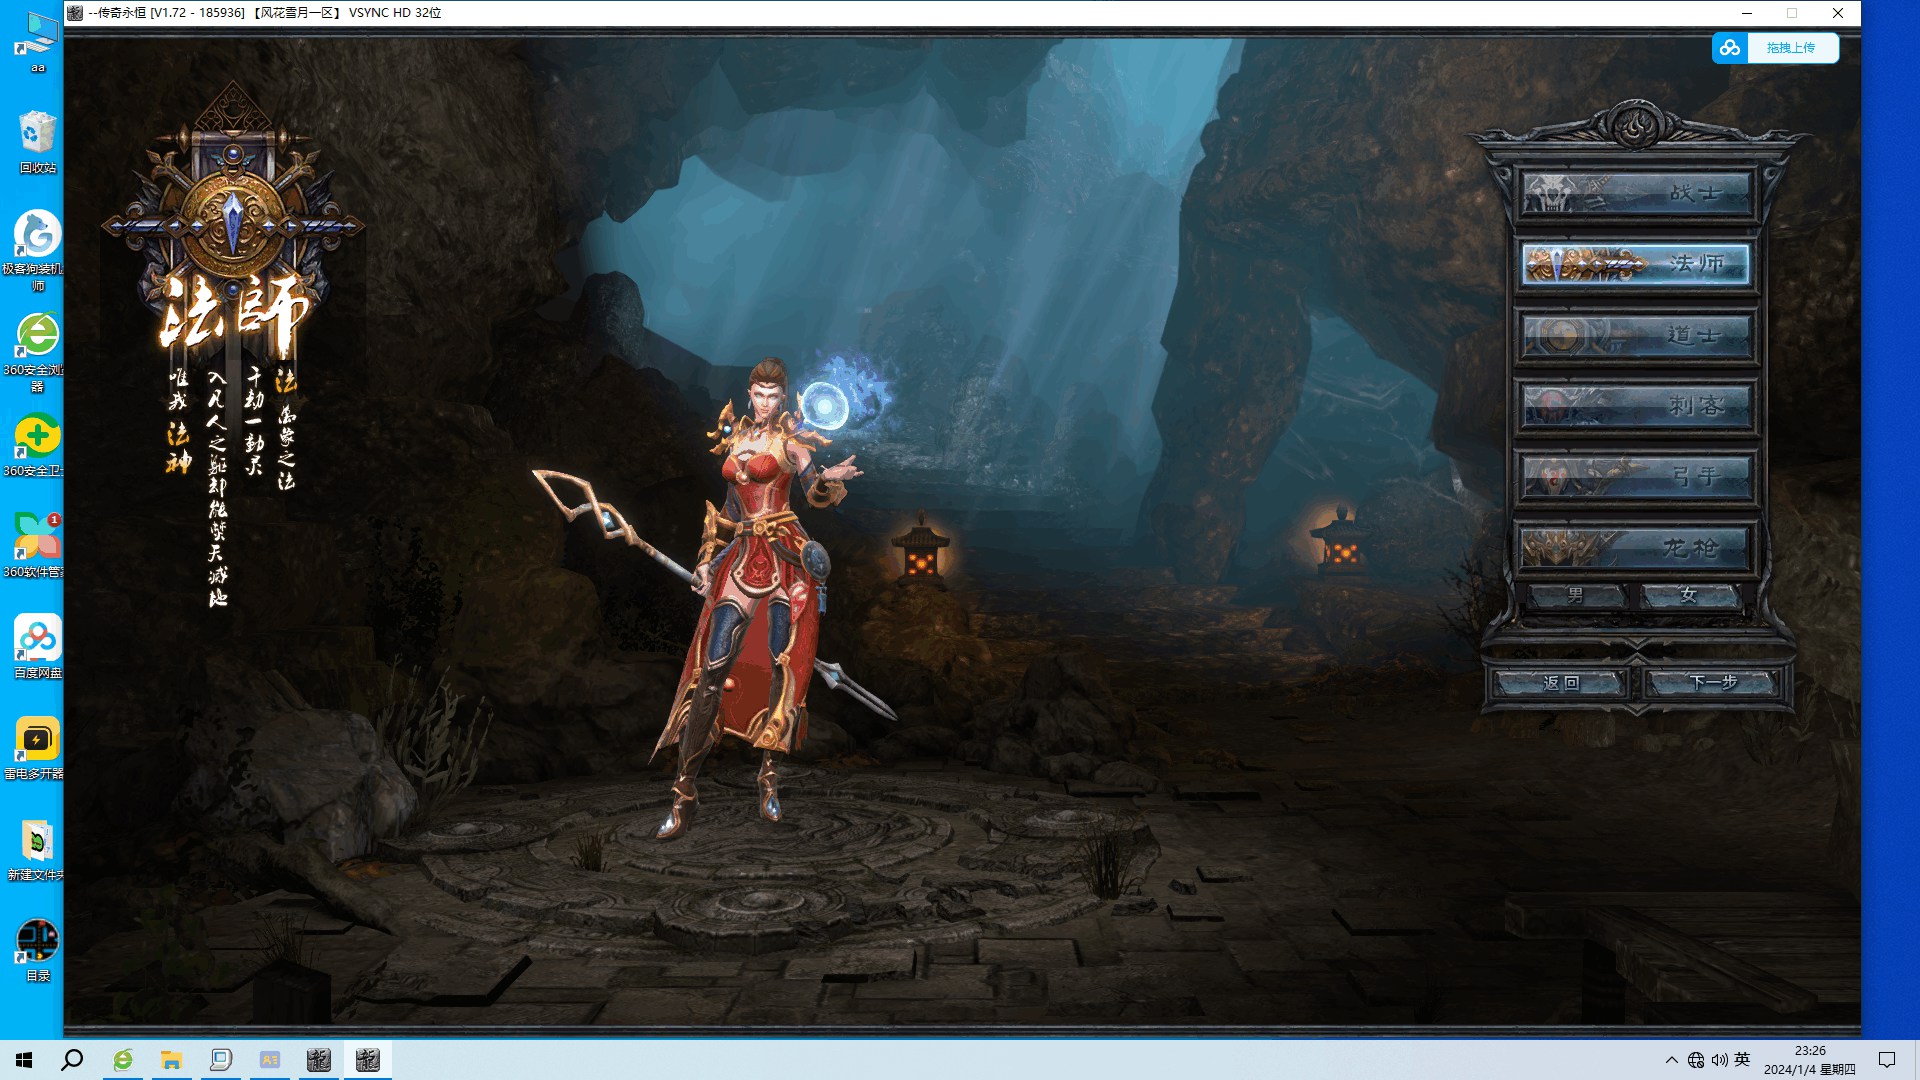The width and height of the screenshot is (1920, 1080).
Task: Open the aa computer desktop icon
Action: pyautogui.click(x=38, y=41)
